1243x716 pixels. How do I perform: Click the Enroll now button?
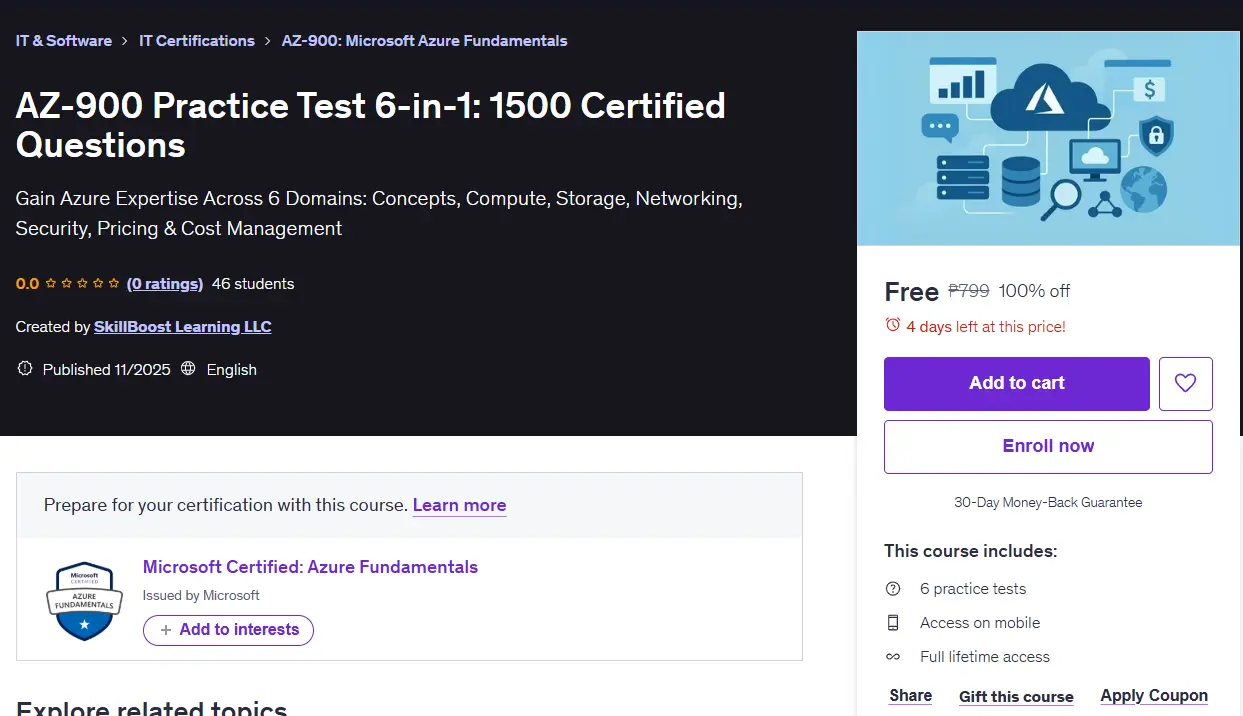click(x=1048, y=446)
